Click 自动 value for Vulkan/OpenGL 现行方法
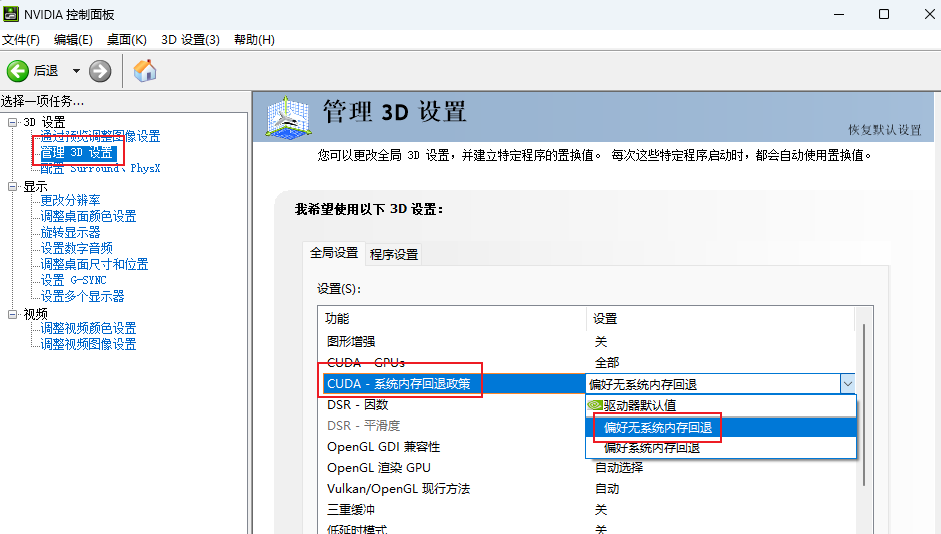941x534 pixels. coord(607,488)
